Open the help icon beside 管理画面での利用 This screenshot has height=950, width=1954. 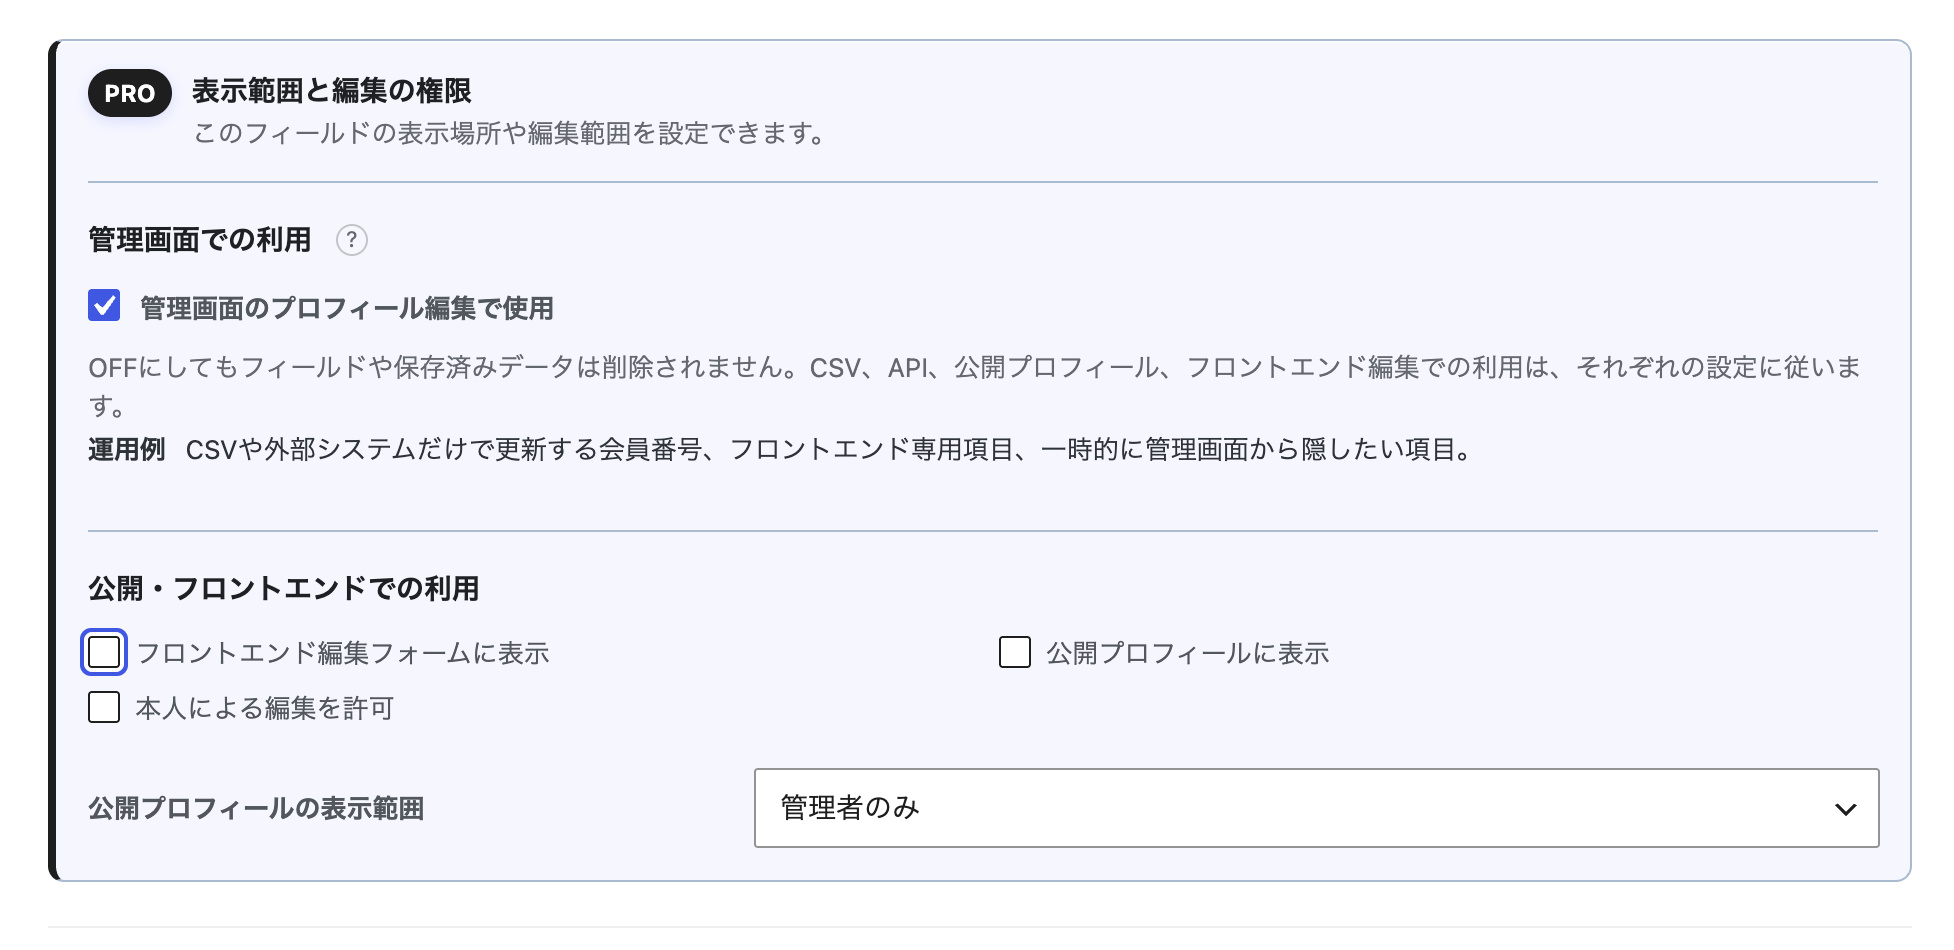(351, 240)
